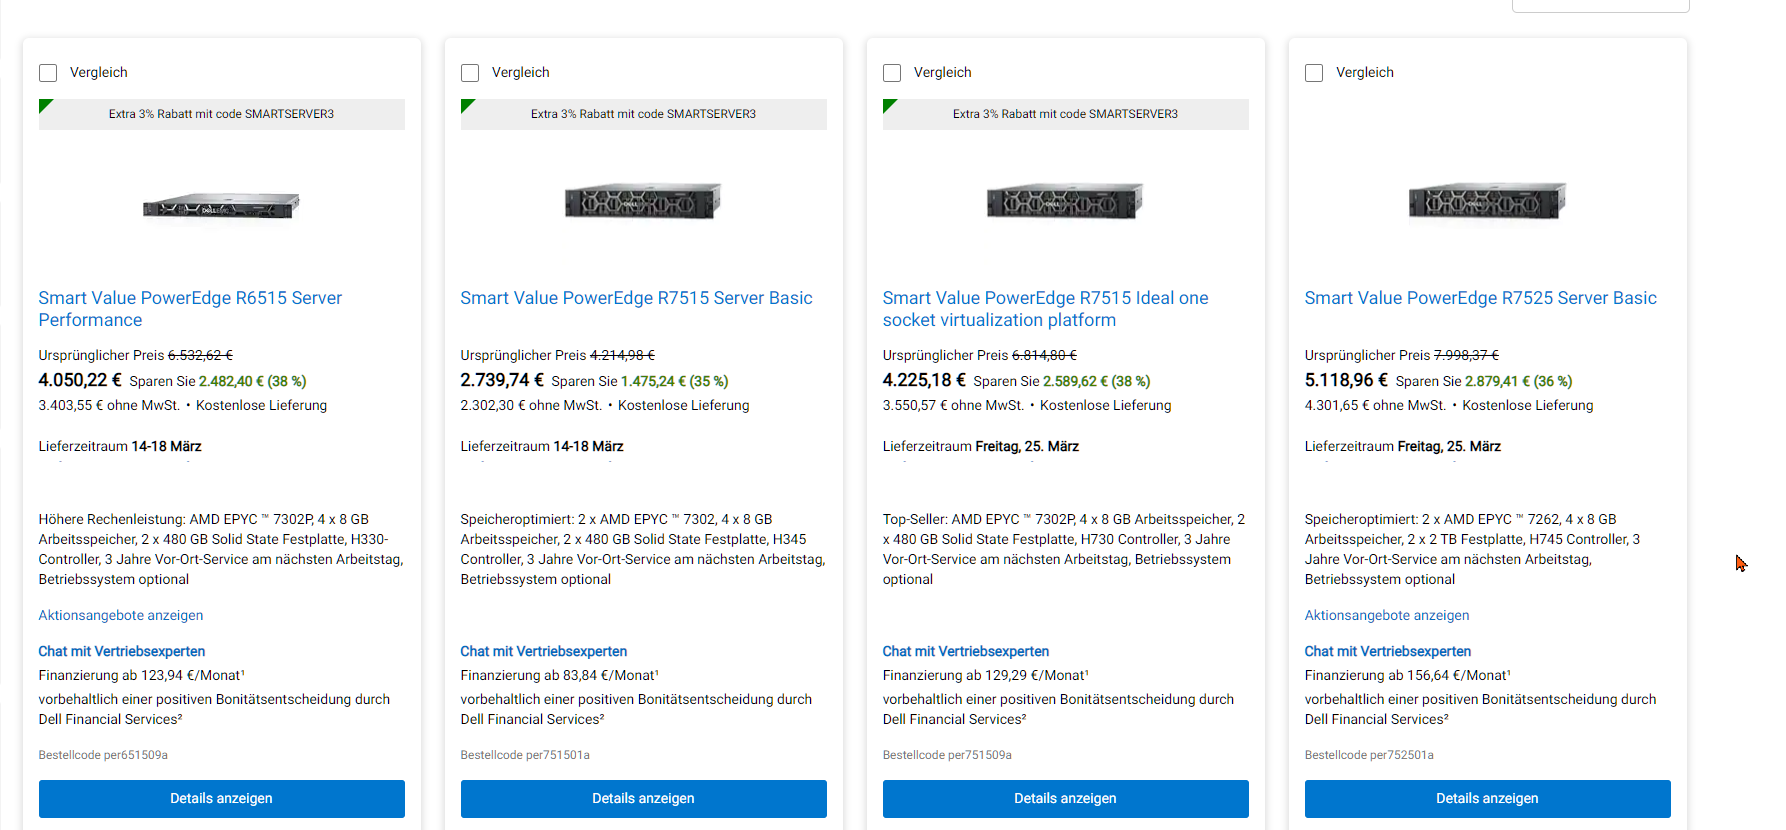Image resolution: width=1786 pixels, height=830 pixels.
Task: Start Chat mit Vertriebsexperten for R7525 server
Action: (1387, 651)
